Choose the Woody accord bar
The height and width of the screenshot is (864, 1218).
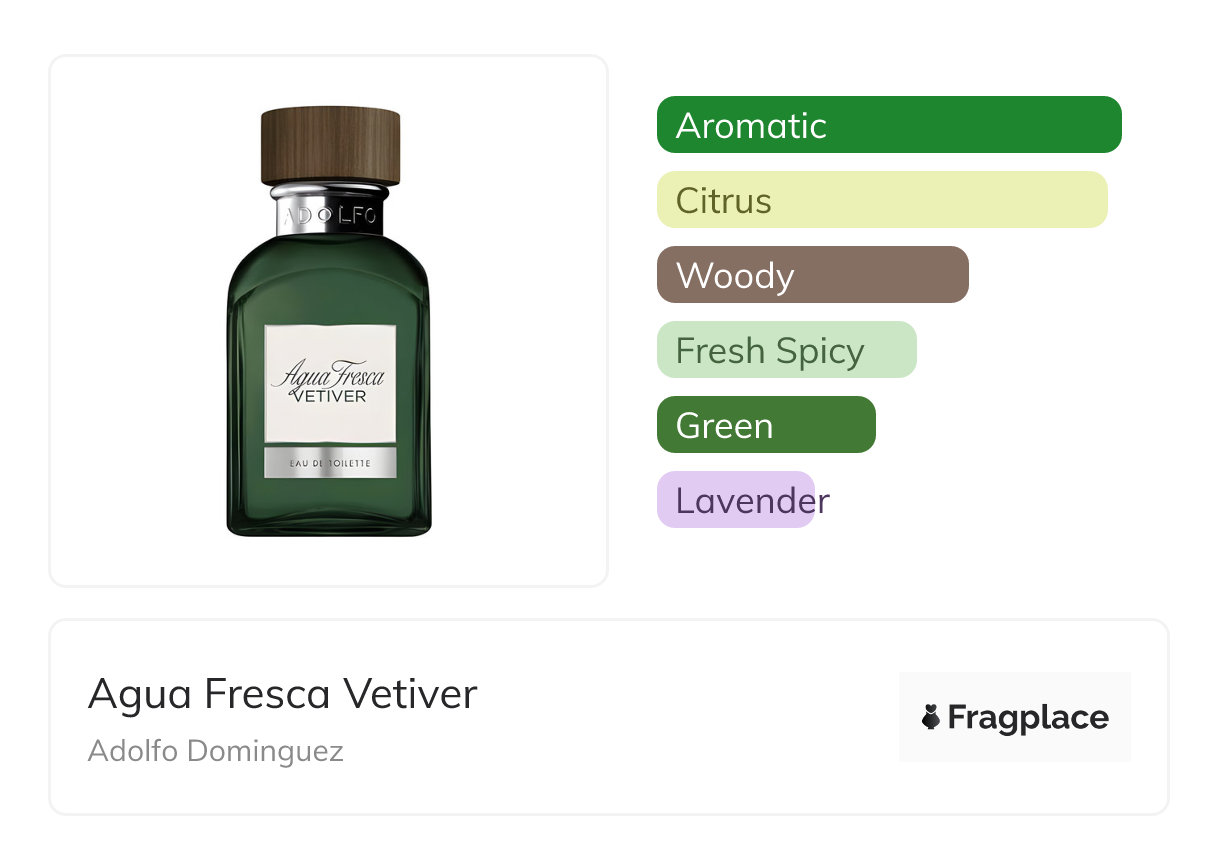tap(812, 275)
